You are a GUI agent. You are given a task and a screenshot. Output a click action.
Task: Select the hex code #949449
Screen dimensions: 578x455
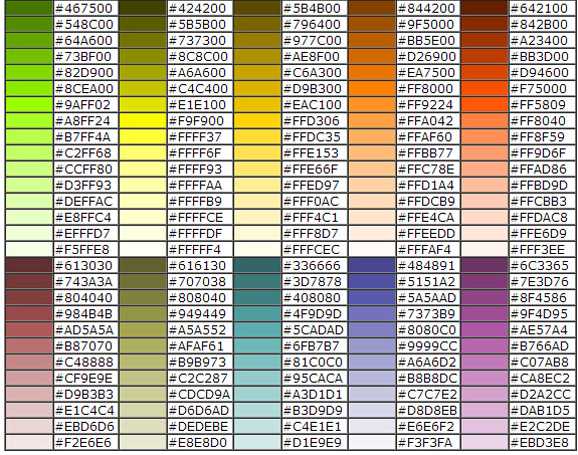pos(198,314)
